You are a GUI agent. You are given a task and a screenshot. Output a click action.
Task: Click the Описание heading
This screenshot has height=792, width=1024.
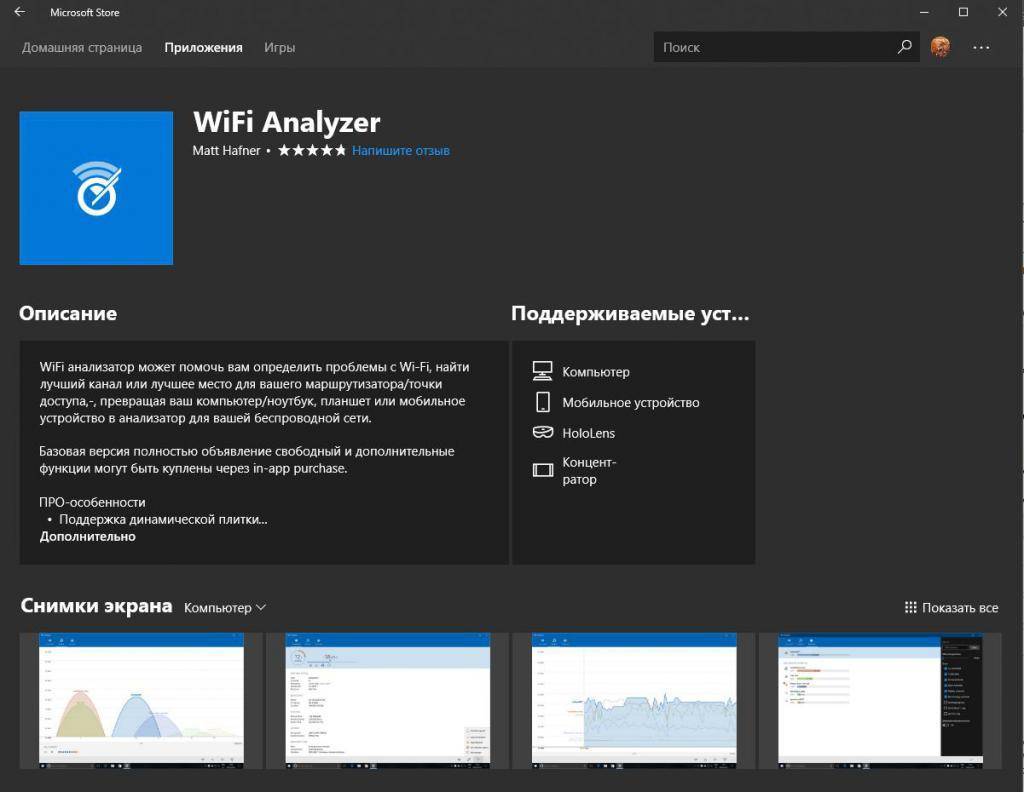68,313
